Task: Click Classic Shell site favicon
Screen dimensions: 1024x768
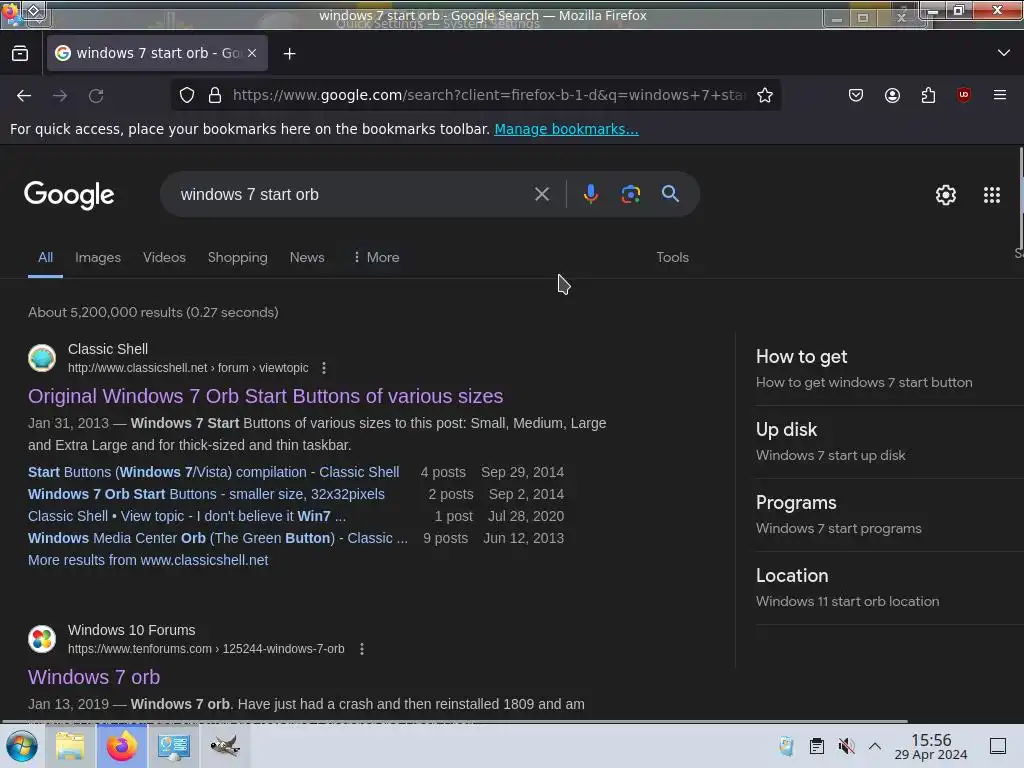Action: point(42,358)
